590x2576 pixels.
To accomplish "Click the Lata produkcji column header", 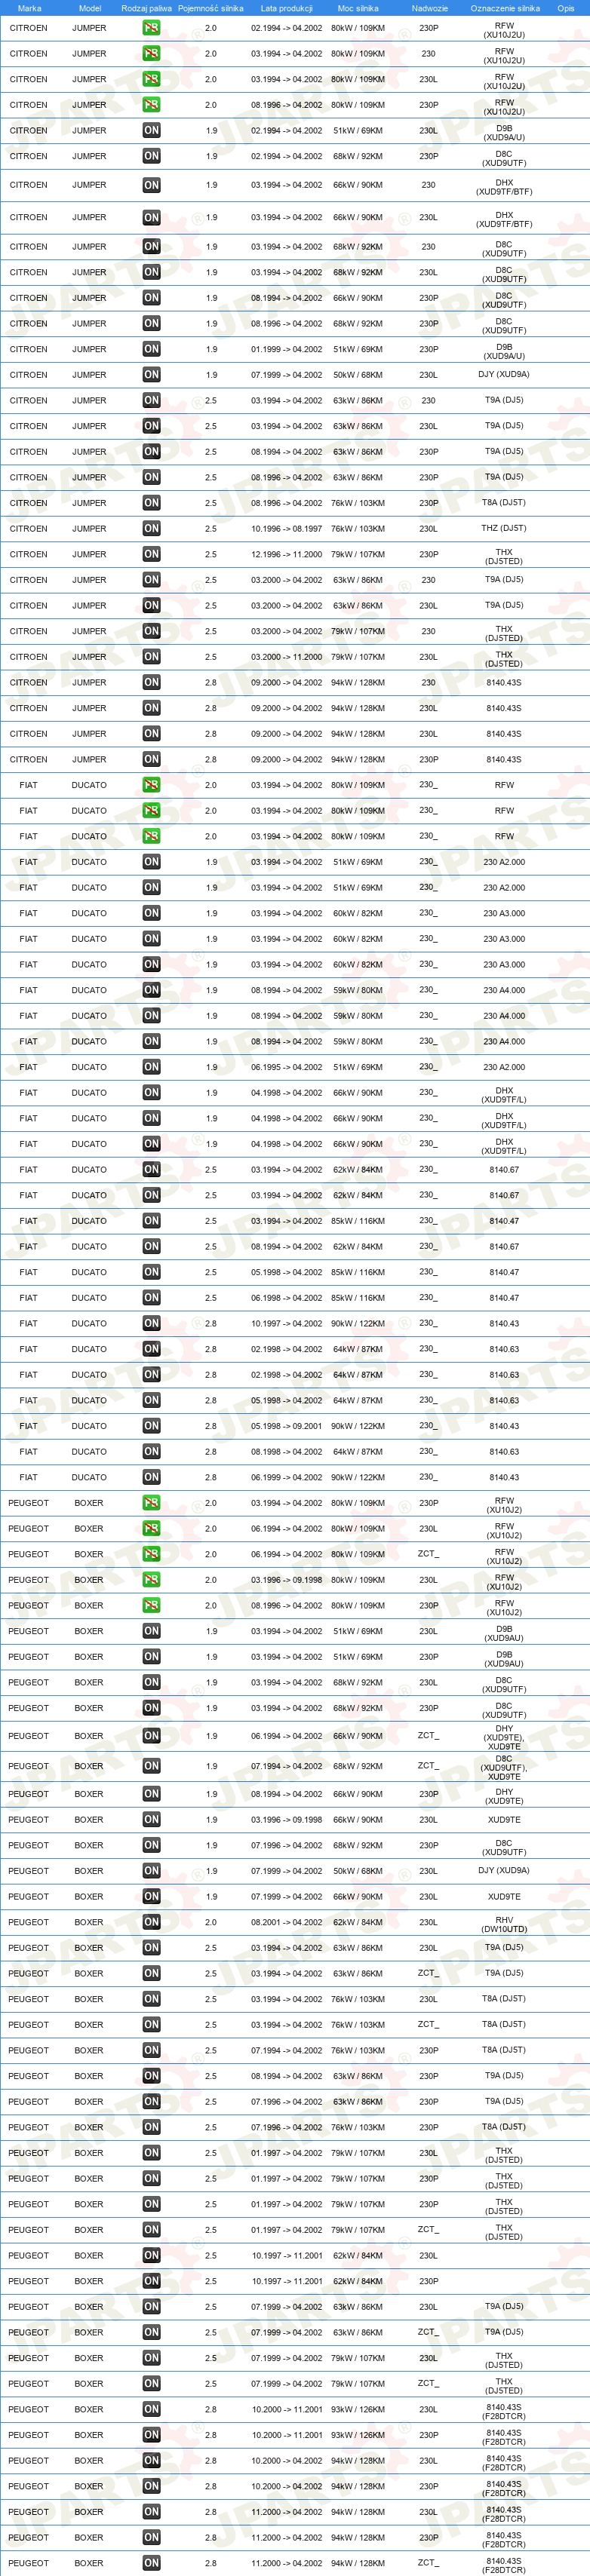I will click(x=287, y=8).
